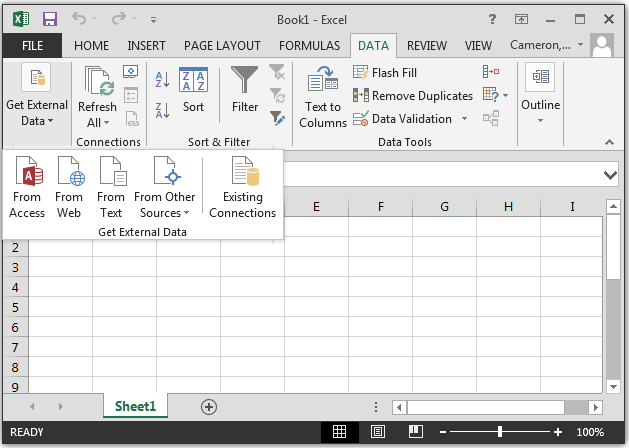Open the FORMULAS ribbon tab
The width and height of the screenshot is (629, 448).
[x=309, y=45]
